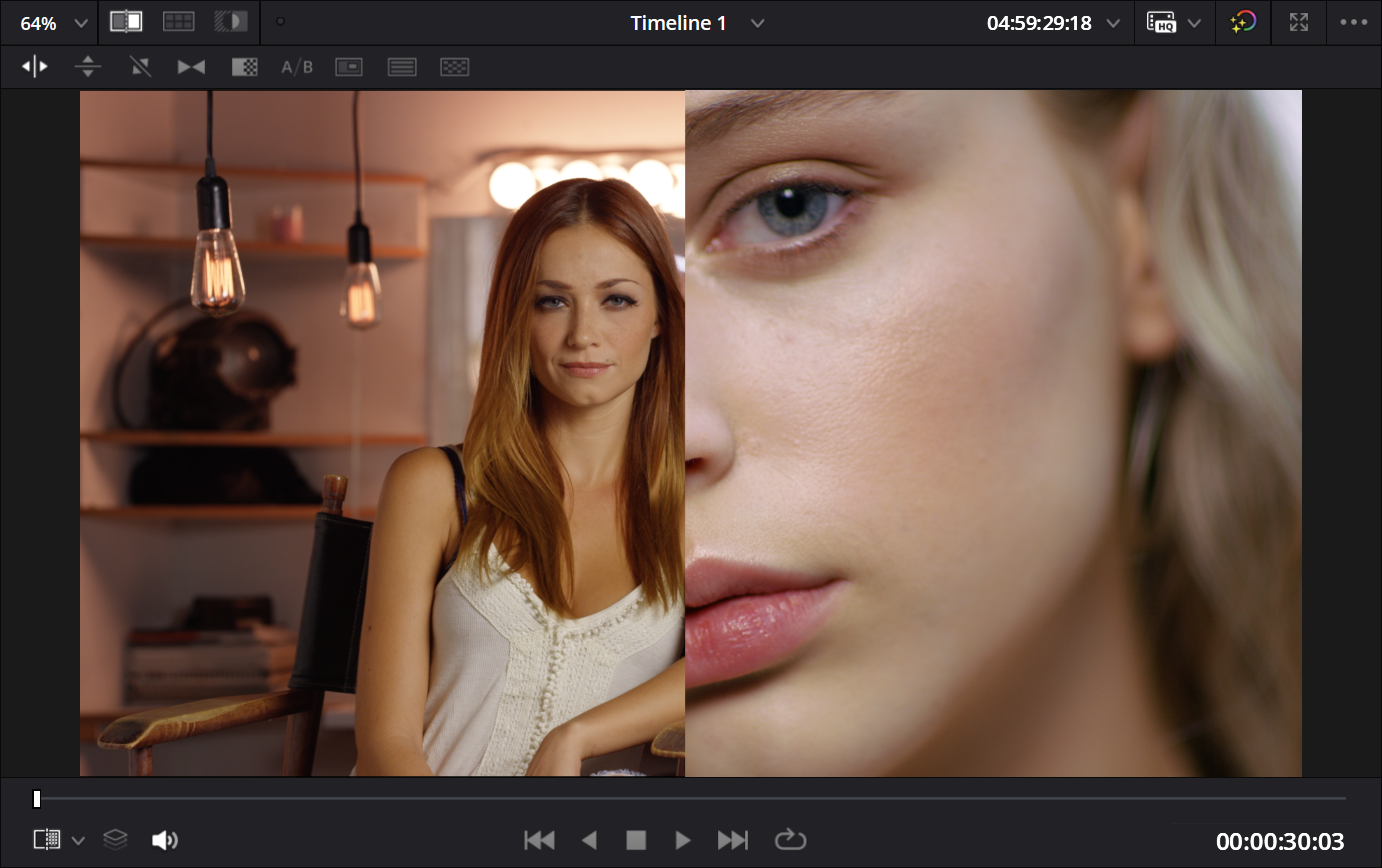Select the vertical wipe icon
The height and width of the screenshot is (868, 1382).
[88, 67]
